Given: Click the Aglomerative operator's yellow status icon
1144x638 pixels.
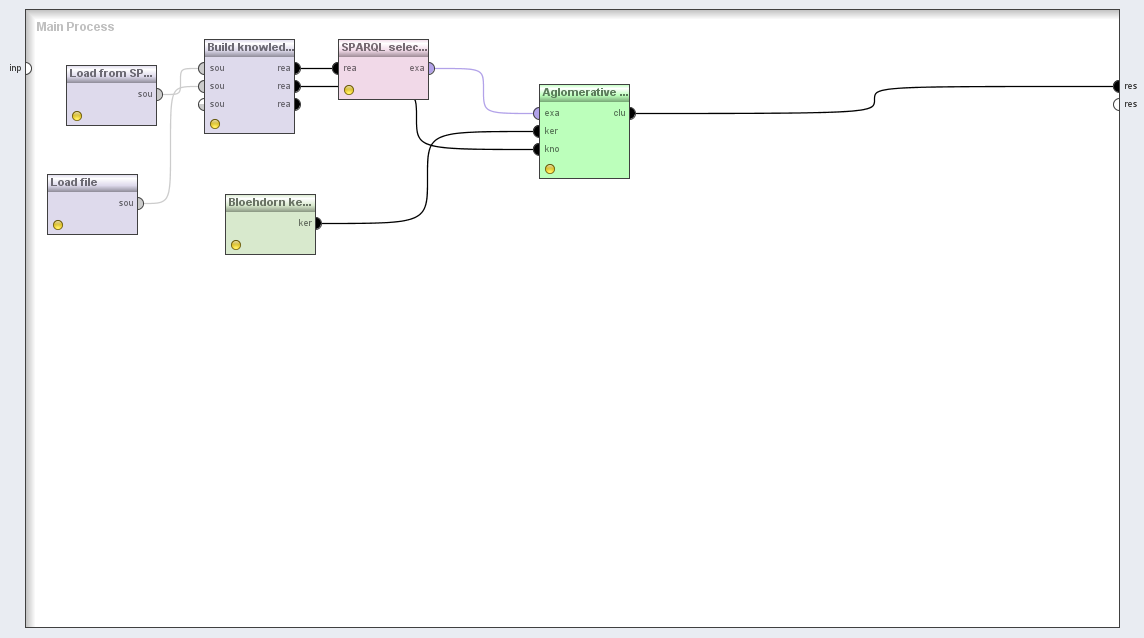Looking at the screenshot, I should tap(550, 169).
